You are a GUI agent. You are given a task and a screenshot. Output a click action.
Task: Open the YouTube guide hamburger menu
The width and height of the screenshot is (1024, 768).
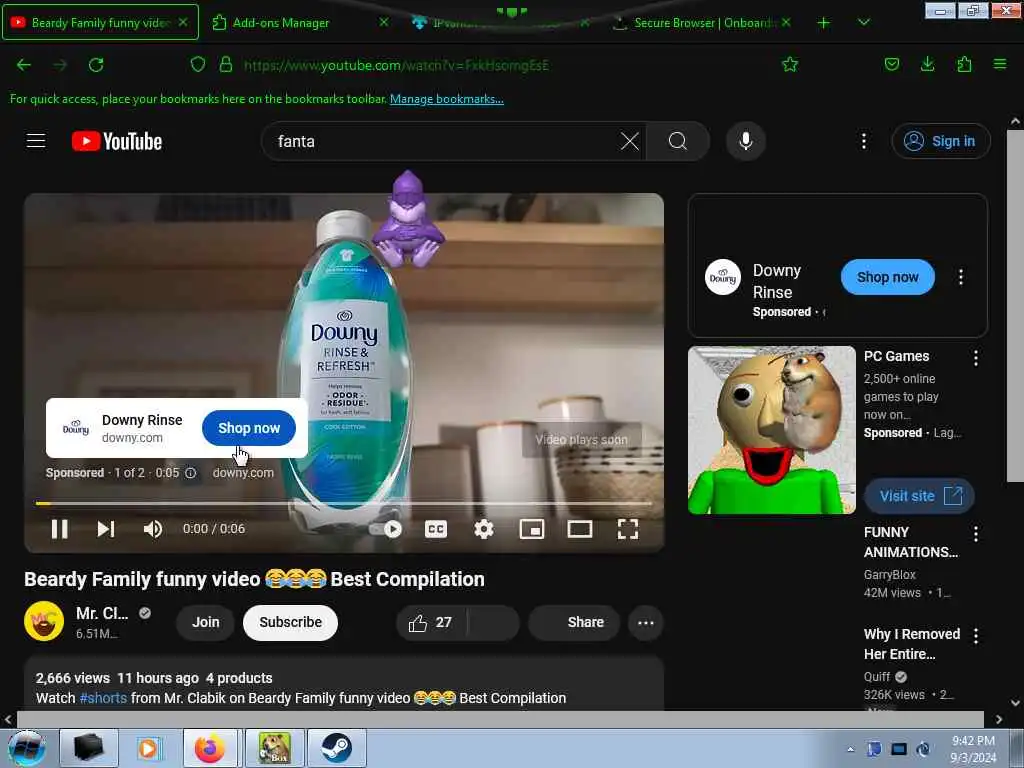tap(36, 141)
